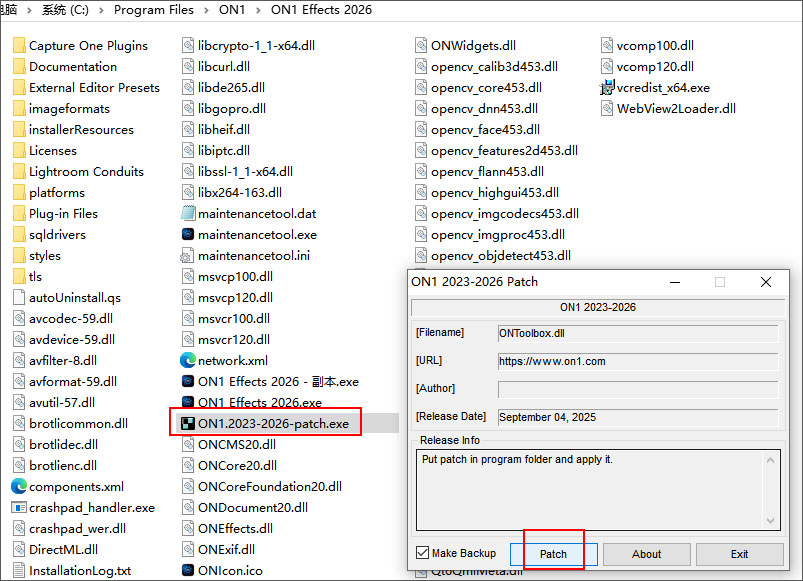Go to the ON1 folder breadcrumb
The height and width of the screenshot is (581, 803).
click(232, 10)
